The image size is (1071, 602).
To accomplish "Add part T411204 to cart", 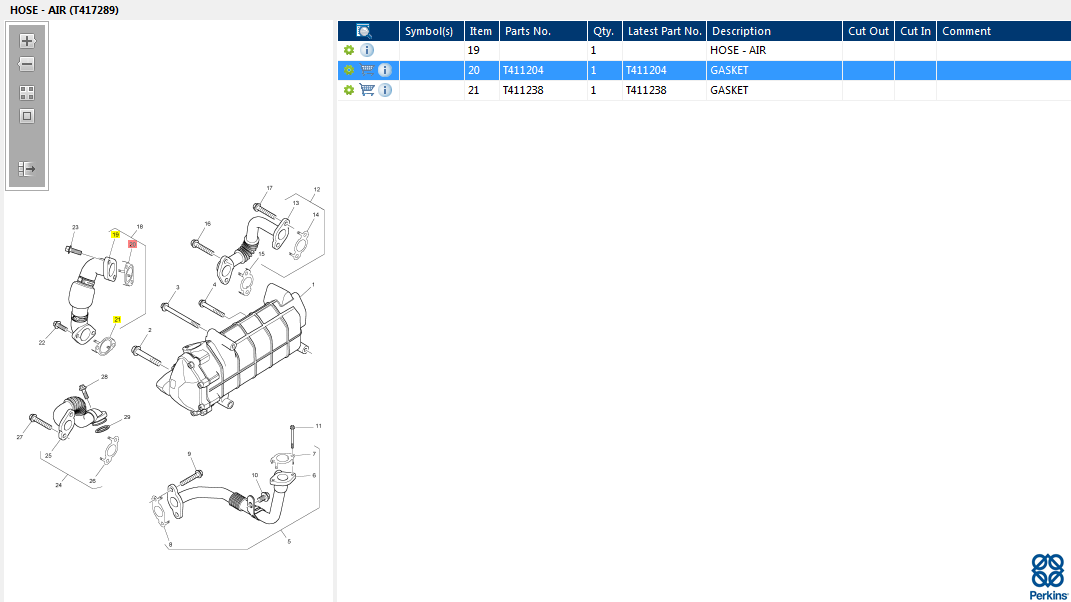I will 367,70.
